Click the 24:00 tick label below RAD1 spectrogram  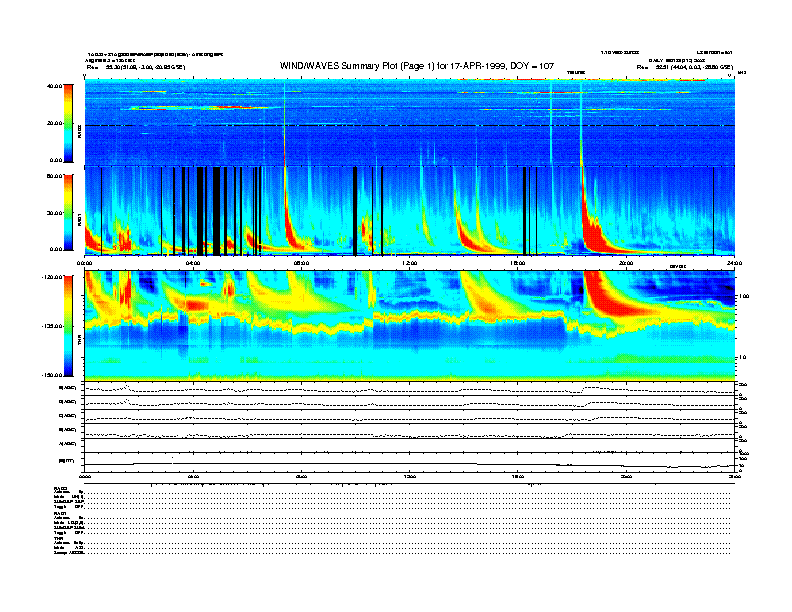734,263
